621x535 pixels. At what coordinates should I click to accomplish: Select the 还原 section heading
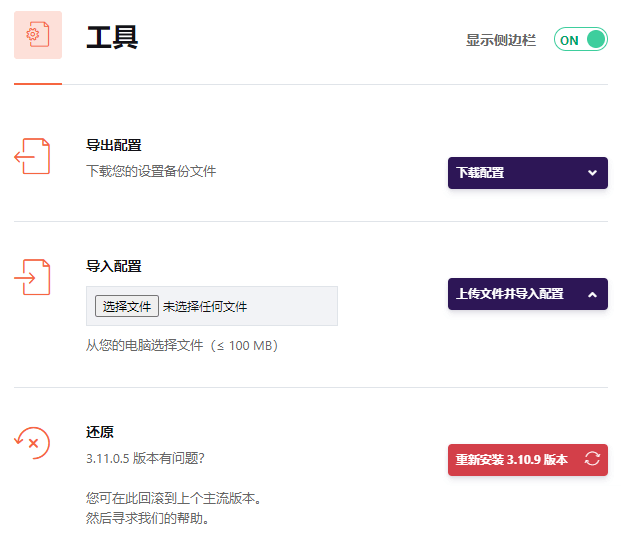coord(100,432)
